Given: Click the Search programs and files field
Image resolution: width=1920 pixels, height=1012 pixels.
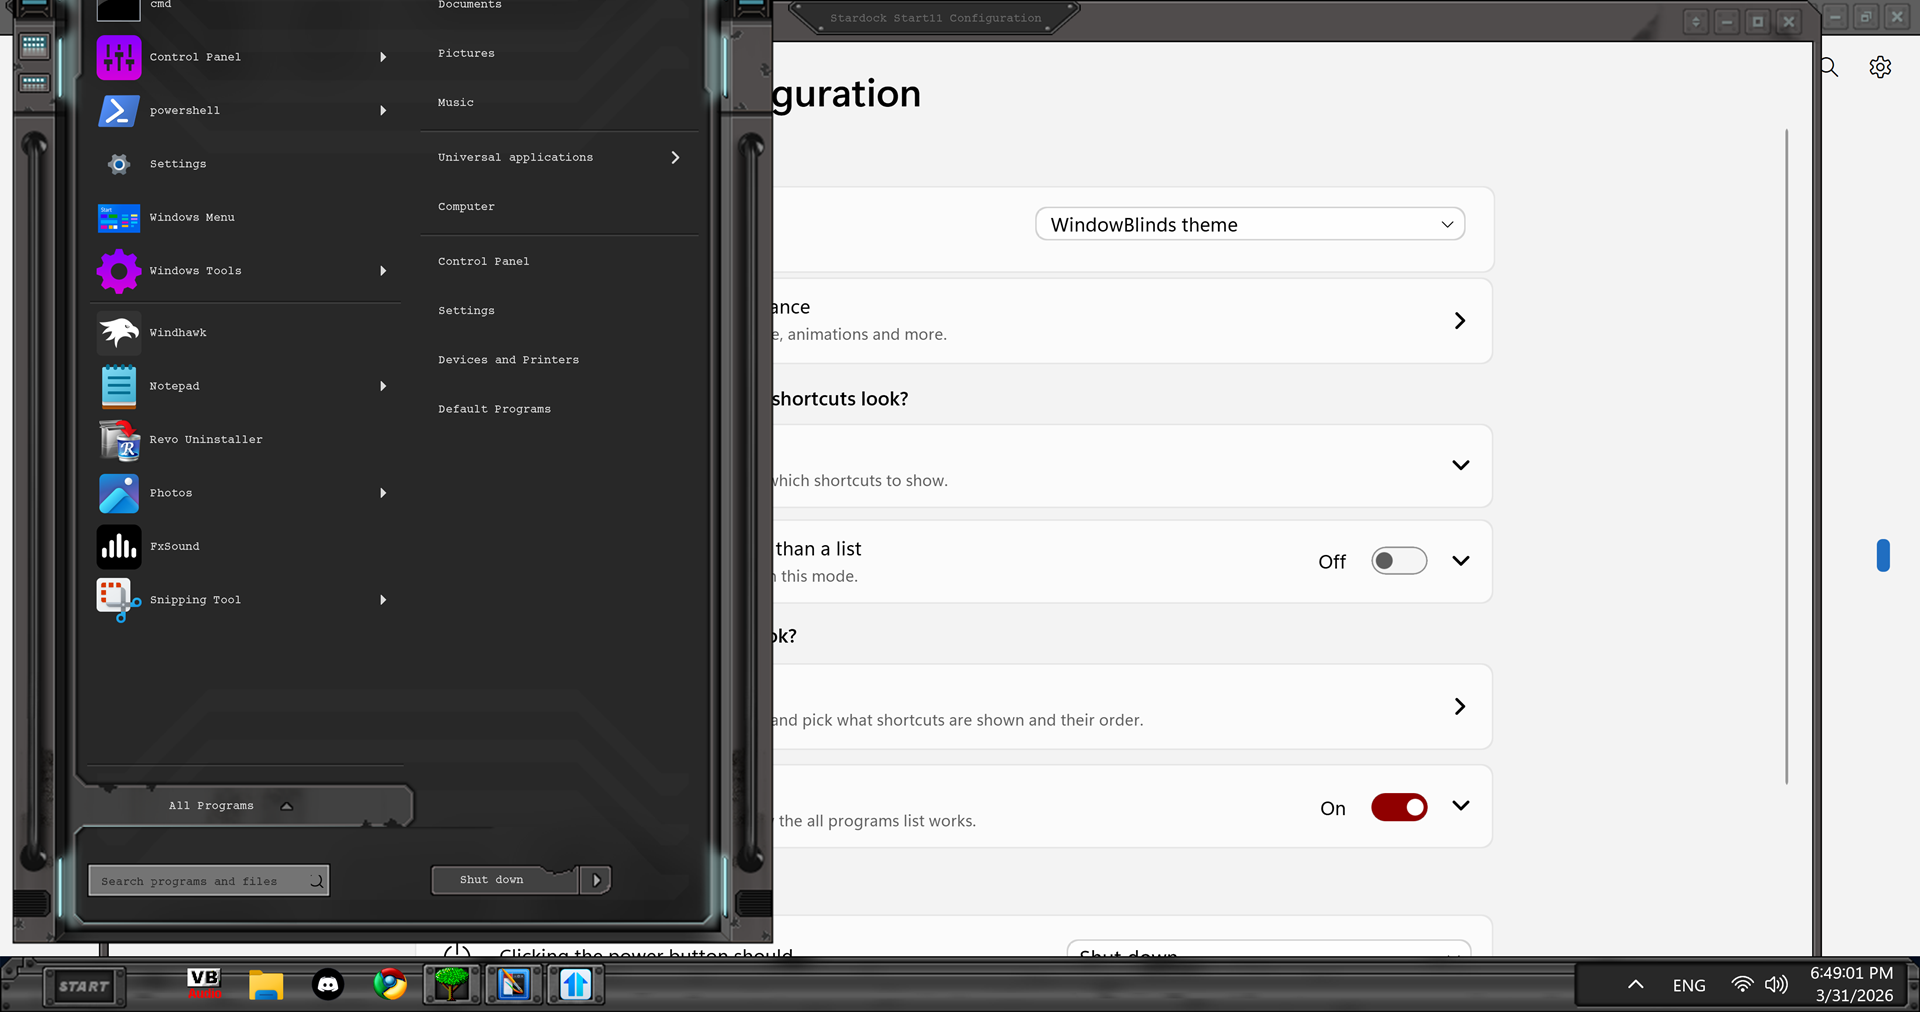Looking at the screenshot, I should tap(200, 881).
